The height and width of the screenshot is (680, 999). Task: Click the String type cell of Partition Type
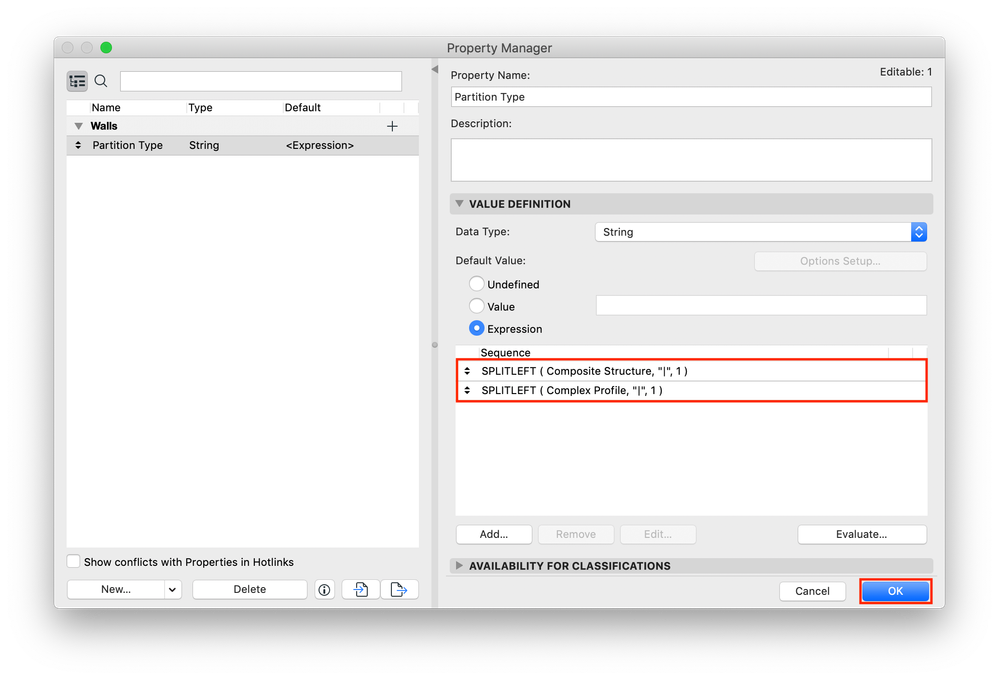pyautogui.click(x=204, y=145)
